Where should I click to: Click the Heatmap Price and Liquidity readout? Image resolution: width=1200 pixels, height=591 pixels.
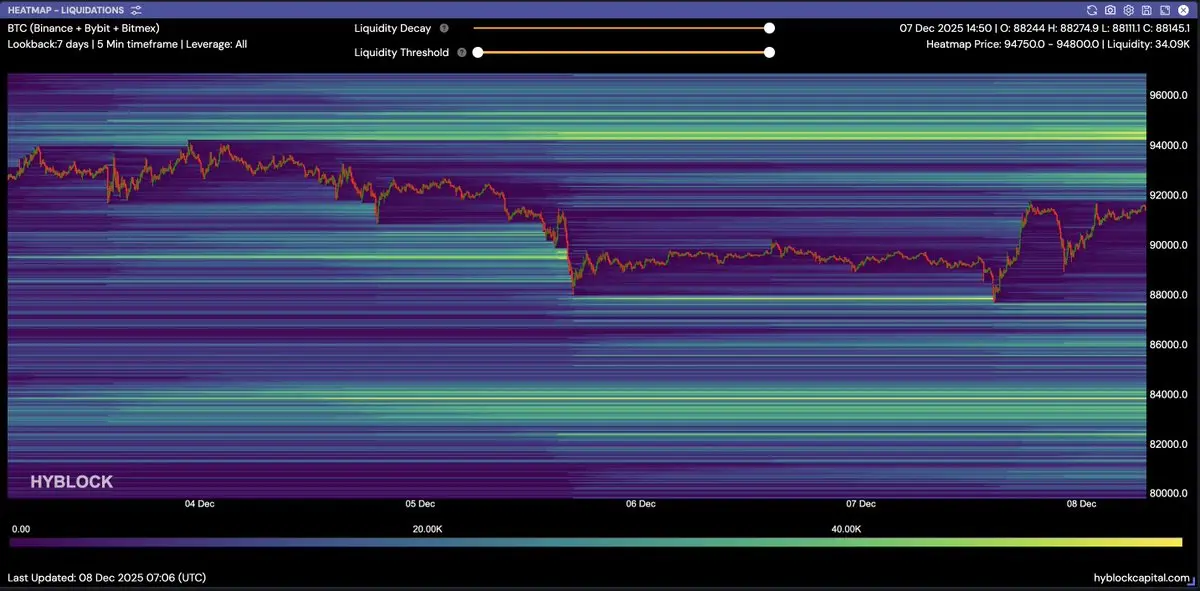pos(1058,45)
